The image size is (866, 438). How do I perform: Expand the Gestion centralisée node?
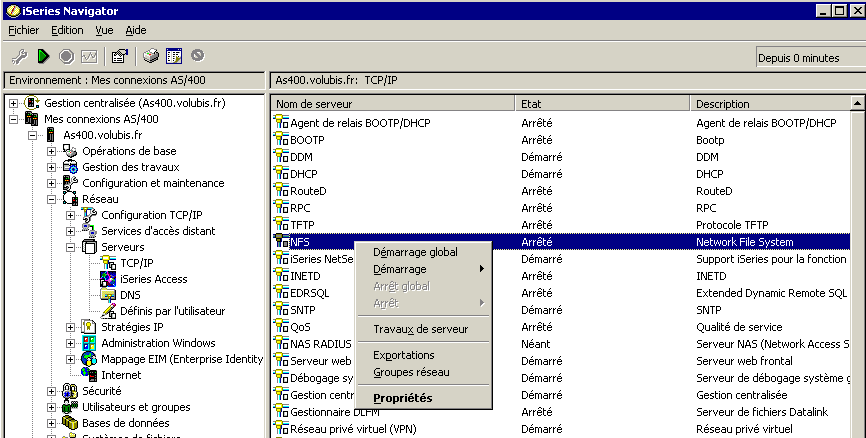(x=14, y=103)
